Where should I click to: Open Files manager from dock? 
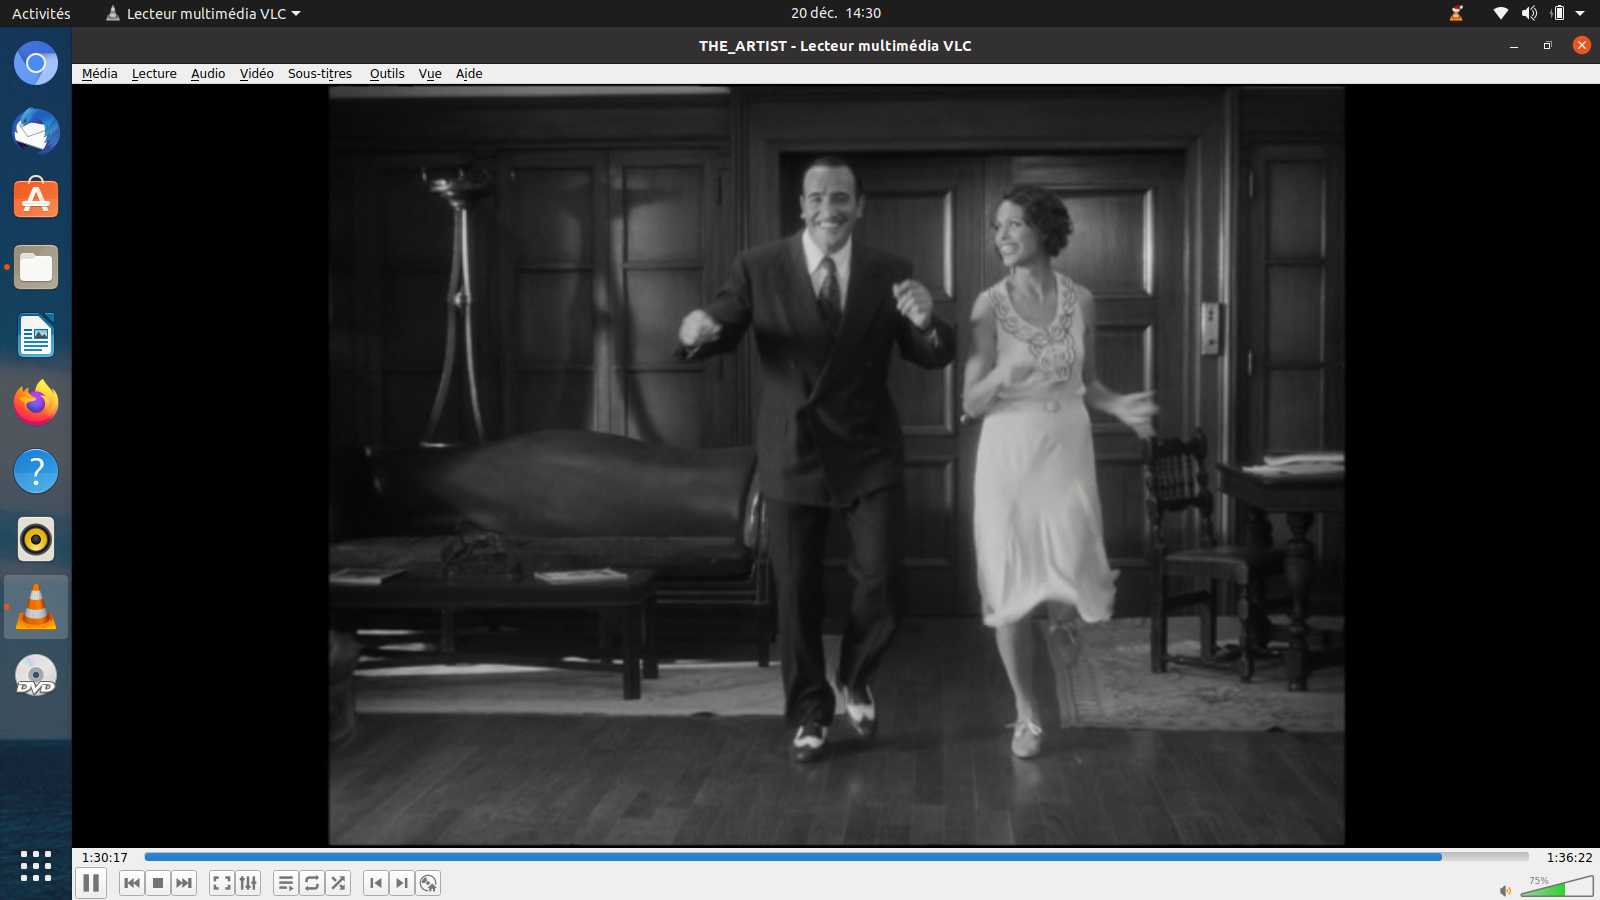(x=36, y=267)
